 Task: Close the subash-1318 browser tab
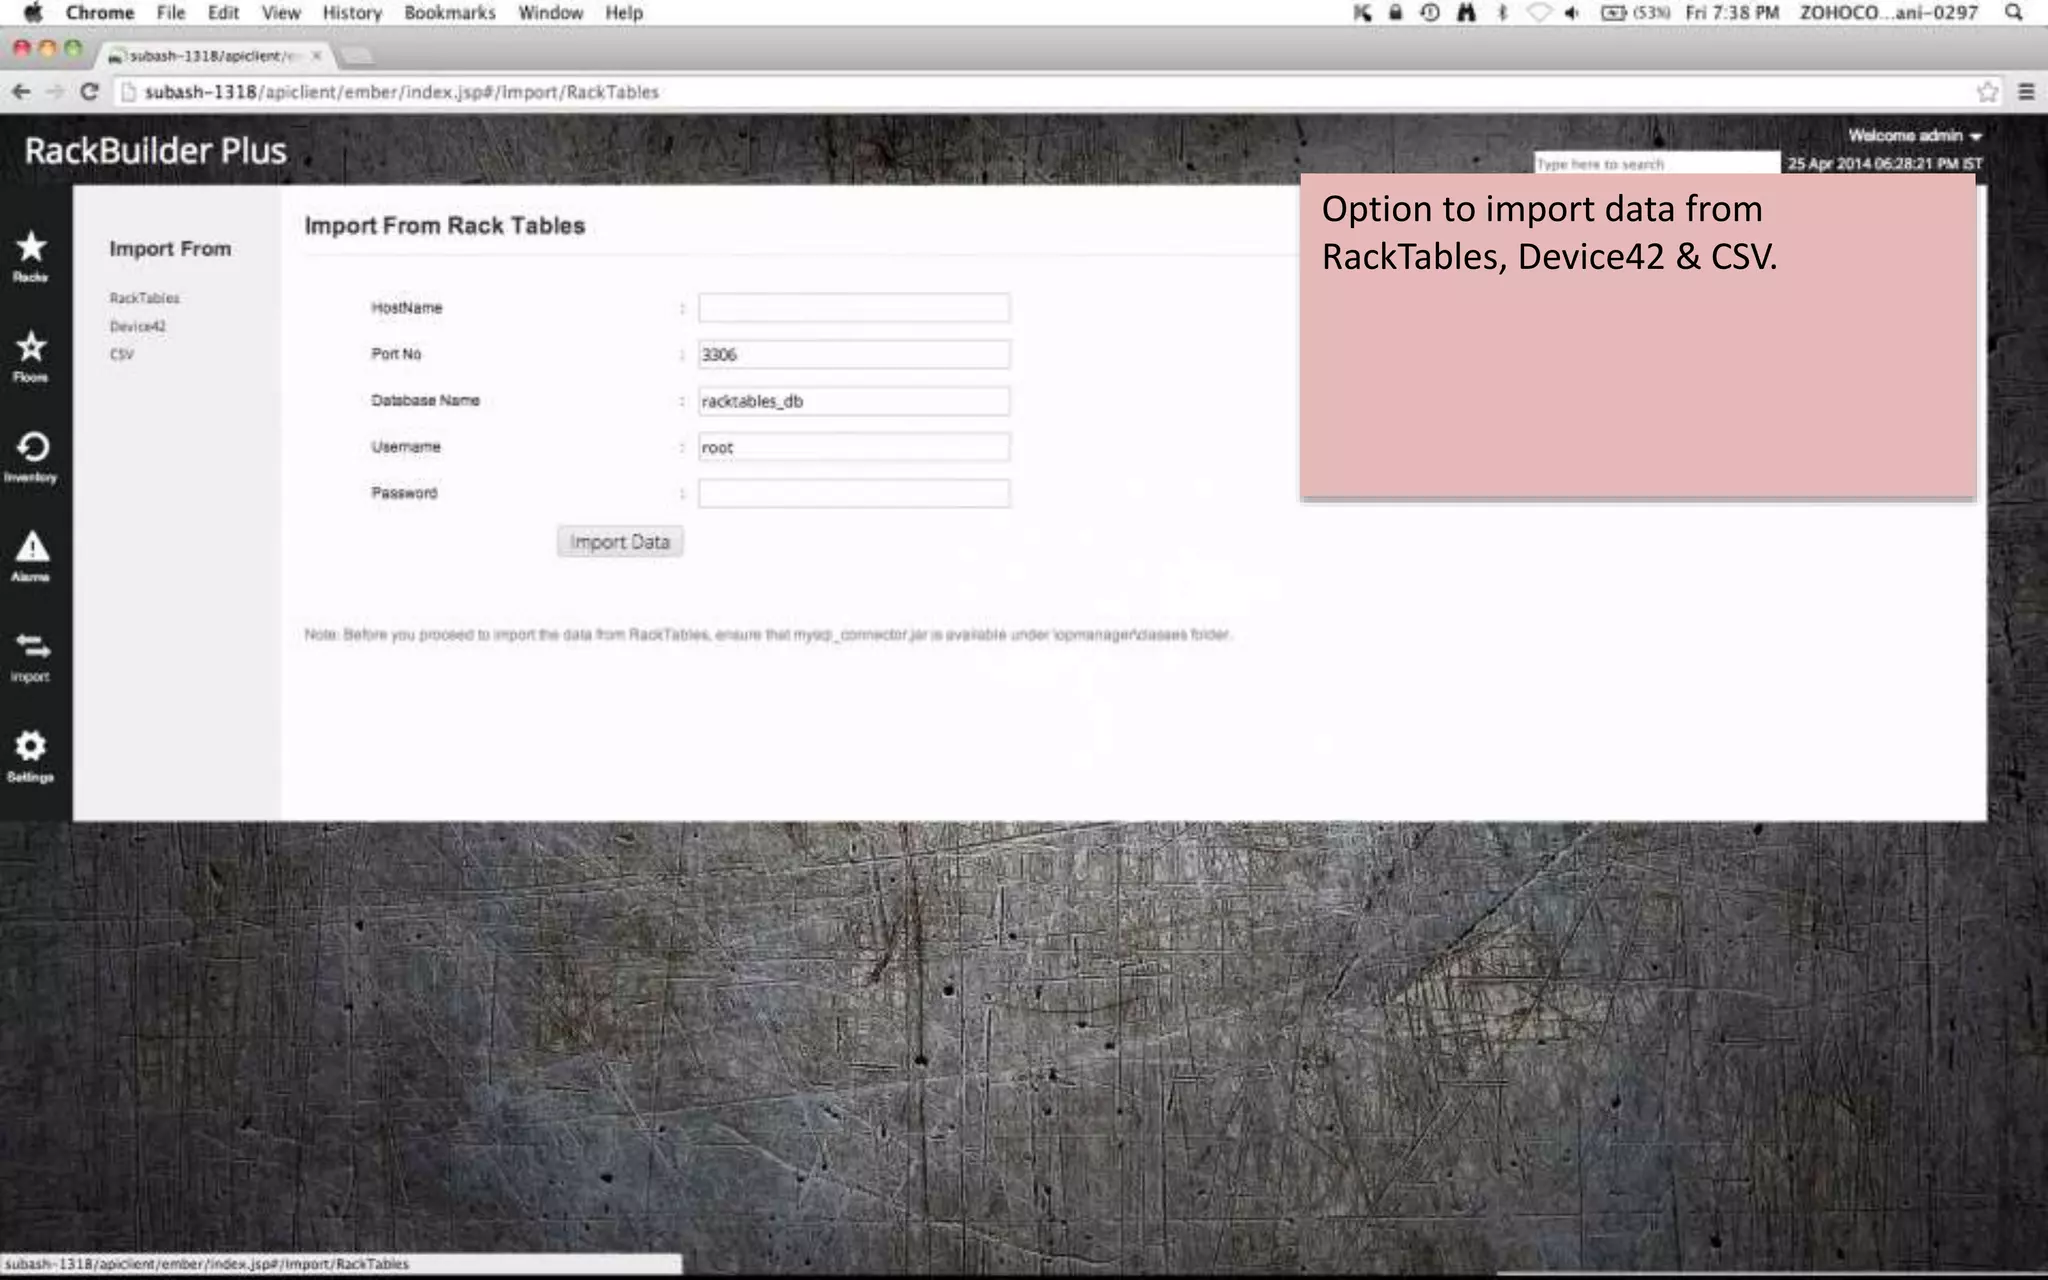[317, 56]
